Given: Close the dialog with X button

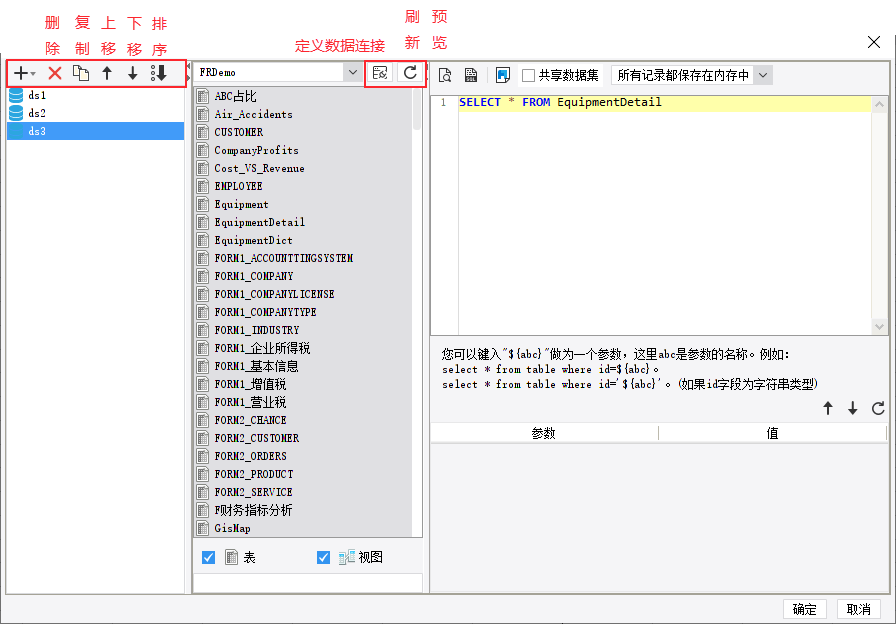Looking at the screenshot, I should click(874, 42).
